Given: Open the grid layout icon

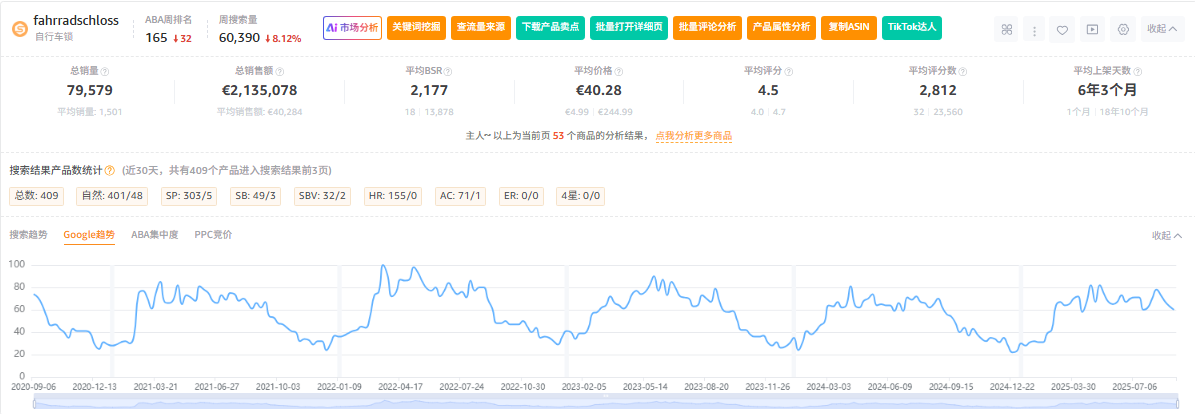Looking at the screenshot, I should pos(1008,29).
